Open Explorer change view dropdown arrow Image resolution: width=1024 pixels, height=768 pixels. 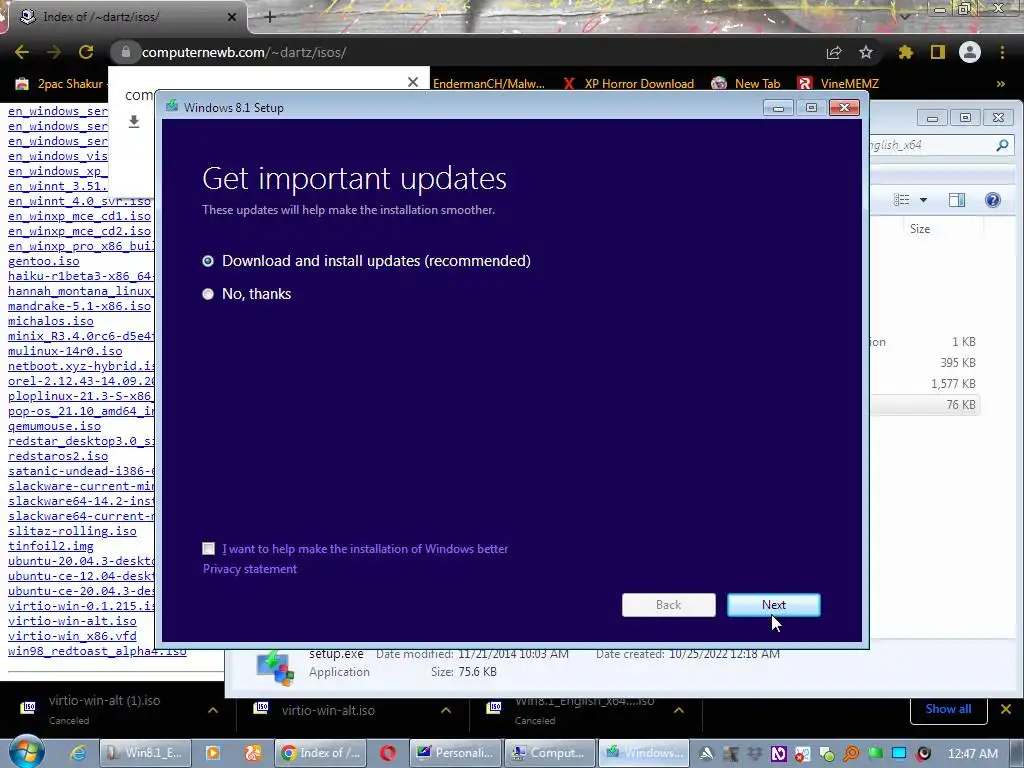(x=923, y=200)
